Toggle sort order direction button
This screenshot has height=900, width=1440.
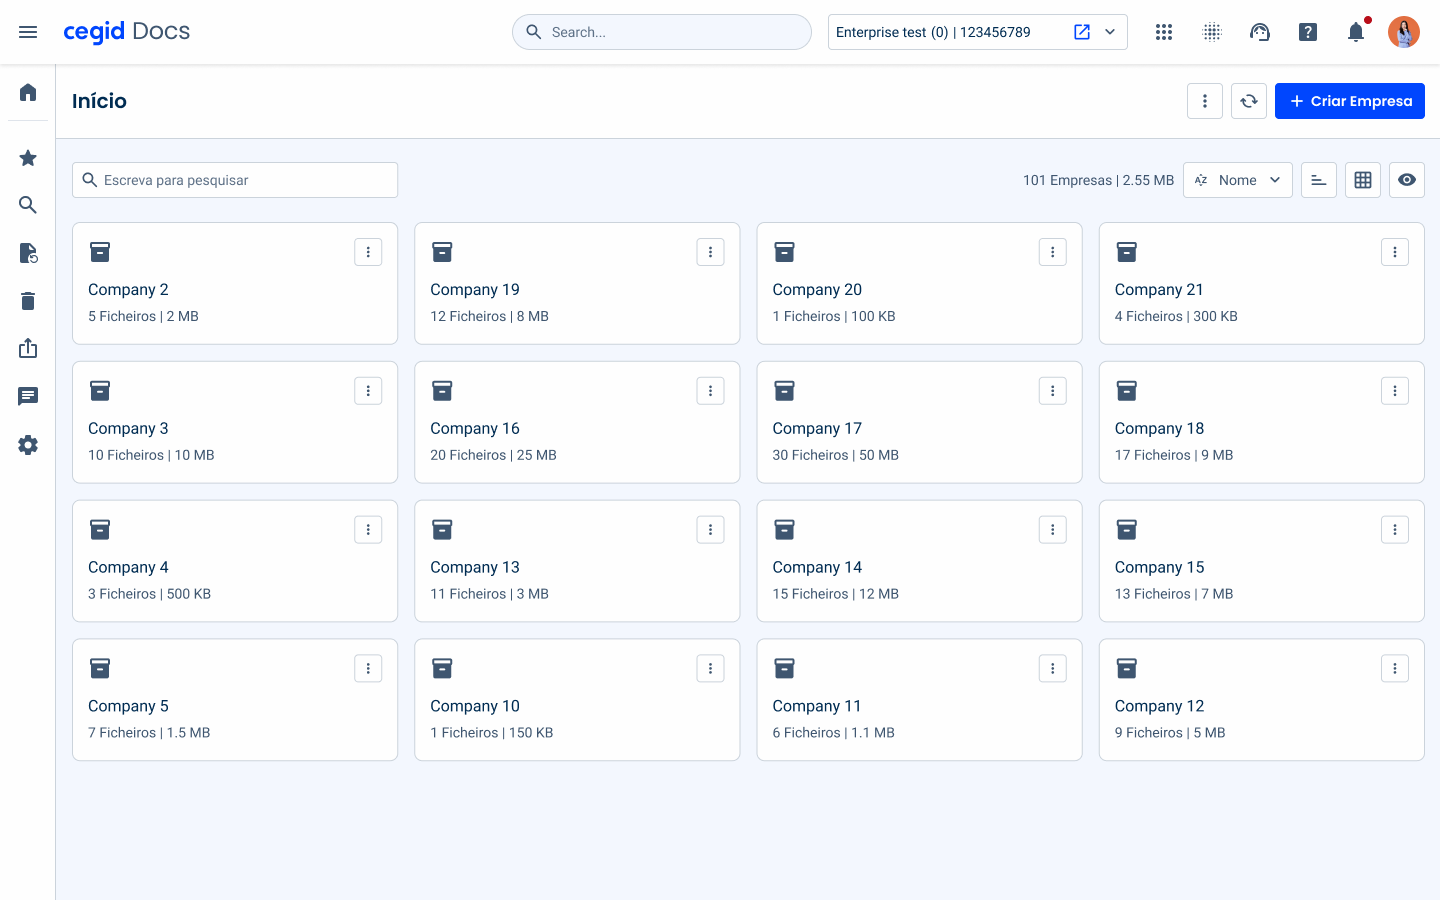(1318, 180)
